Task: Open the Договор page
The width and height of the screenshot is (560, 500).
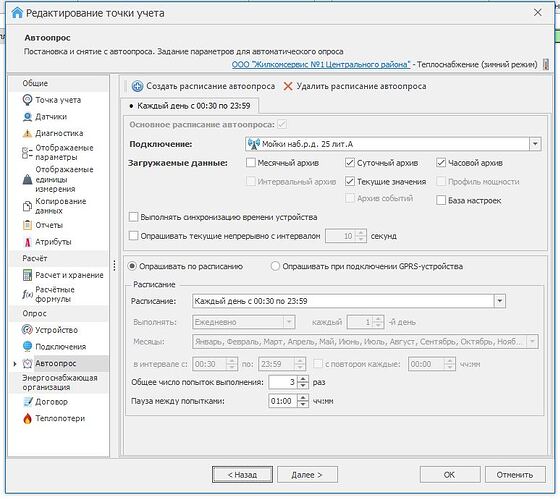Action: (51, 402)
